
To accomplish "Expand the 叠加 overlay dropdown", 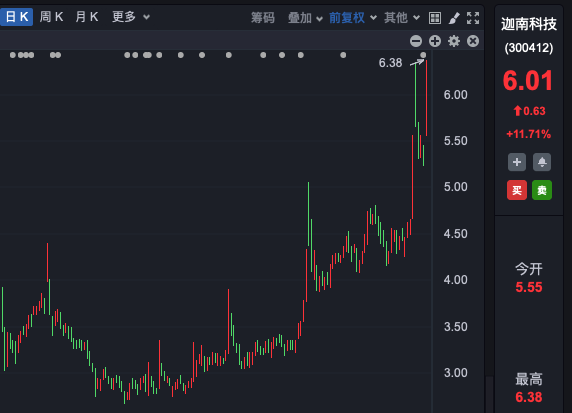I will pyautogui.click(x=305, y=18).
